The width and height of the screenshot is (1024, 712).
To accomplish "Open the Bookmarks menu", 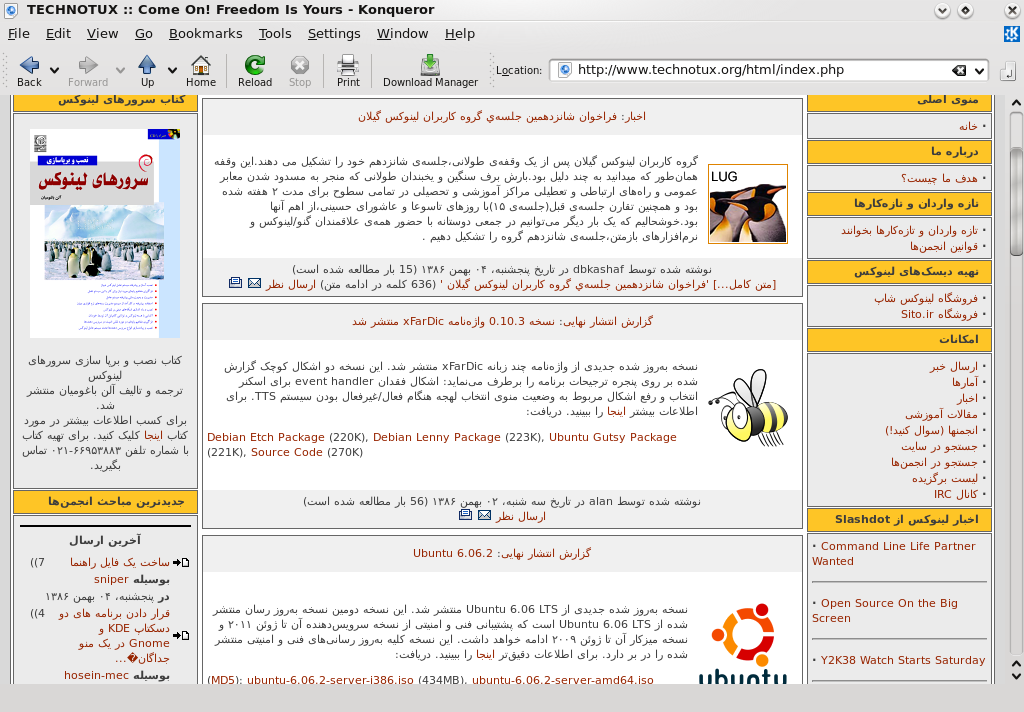I will 205,33.
